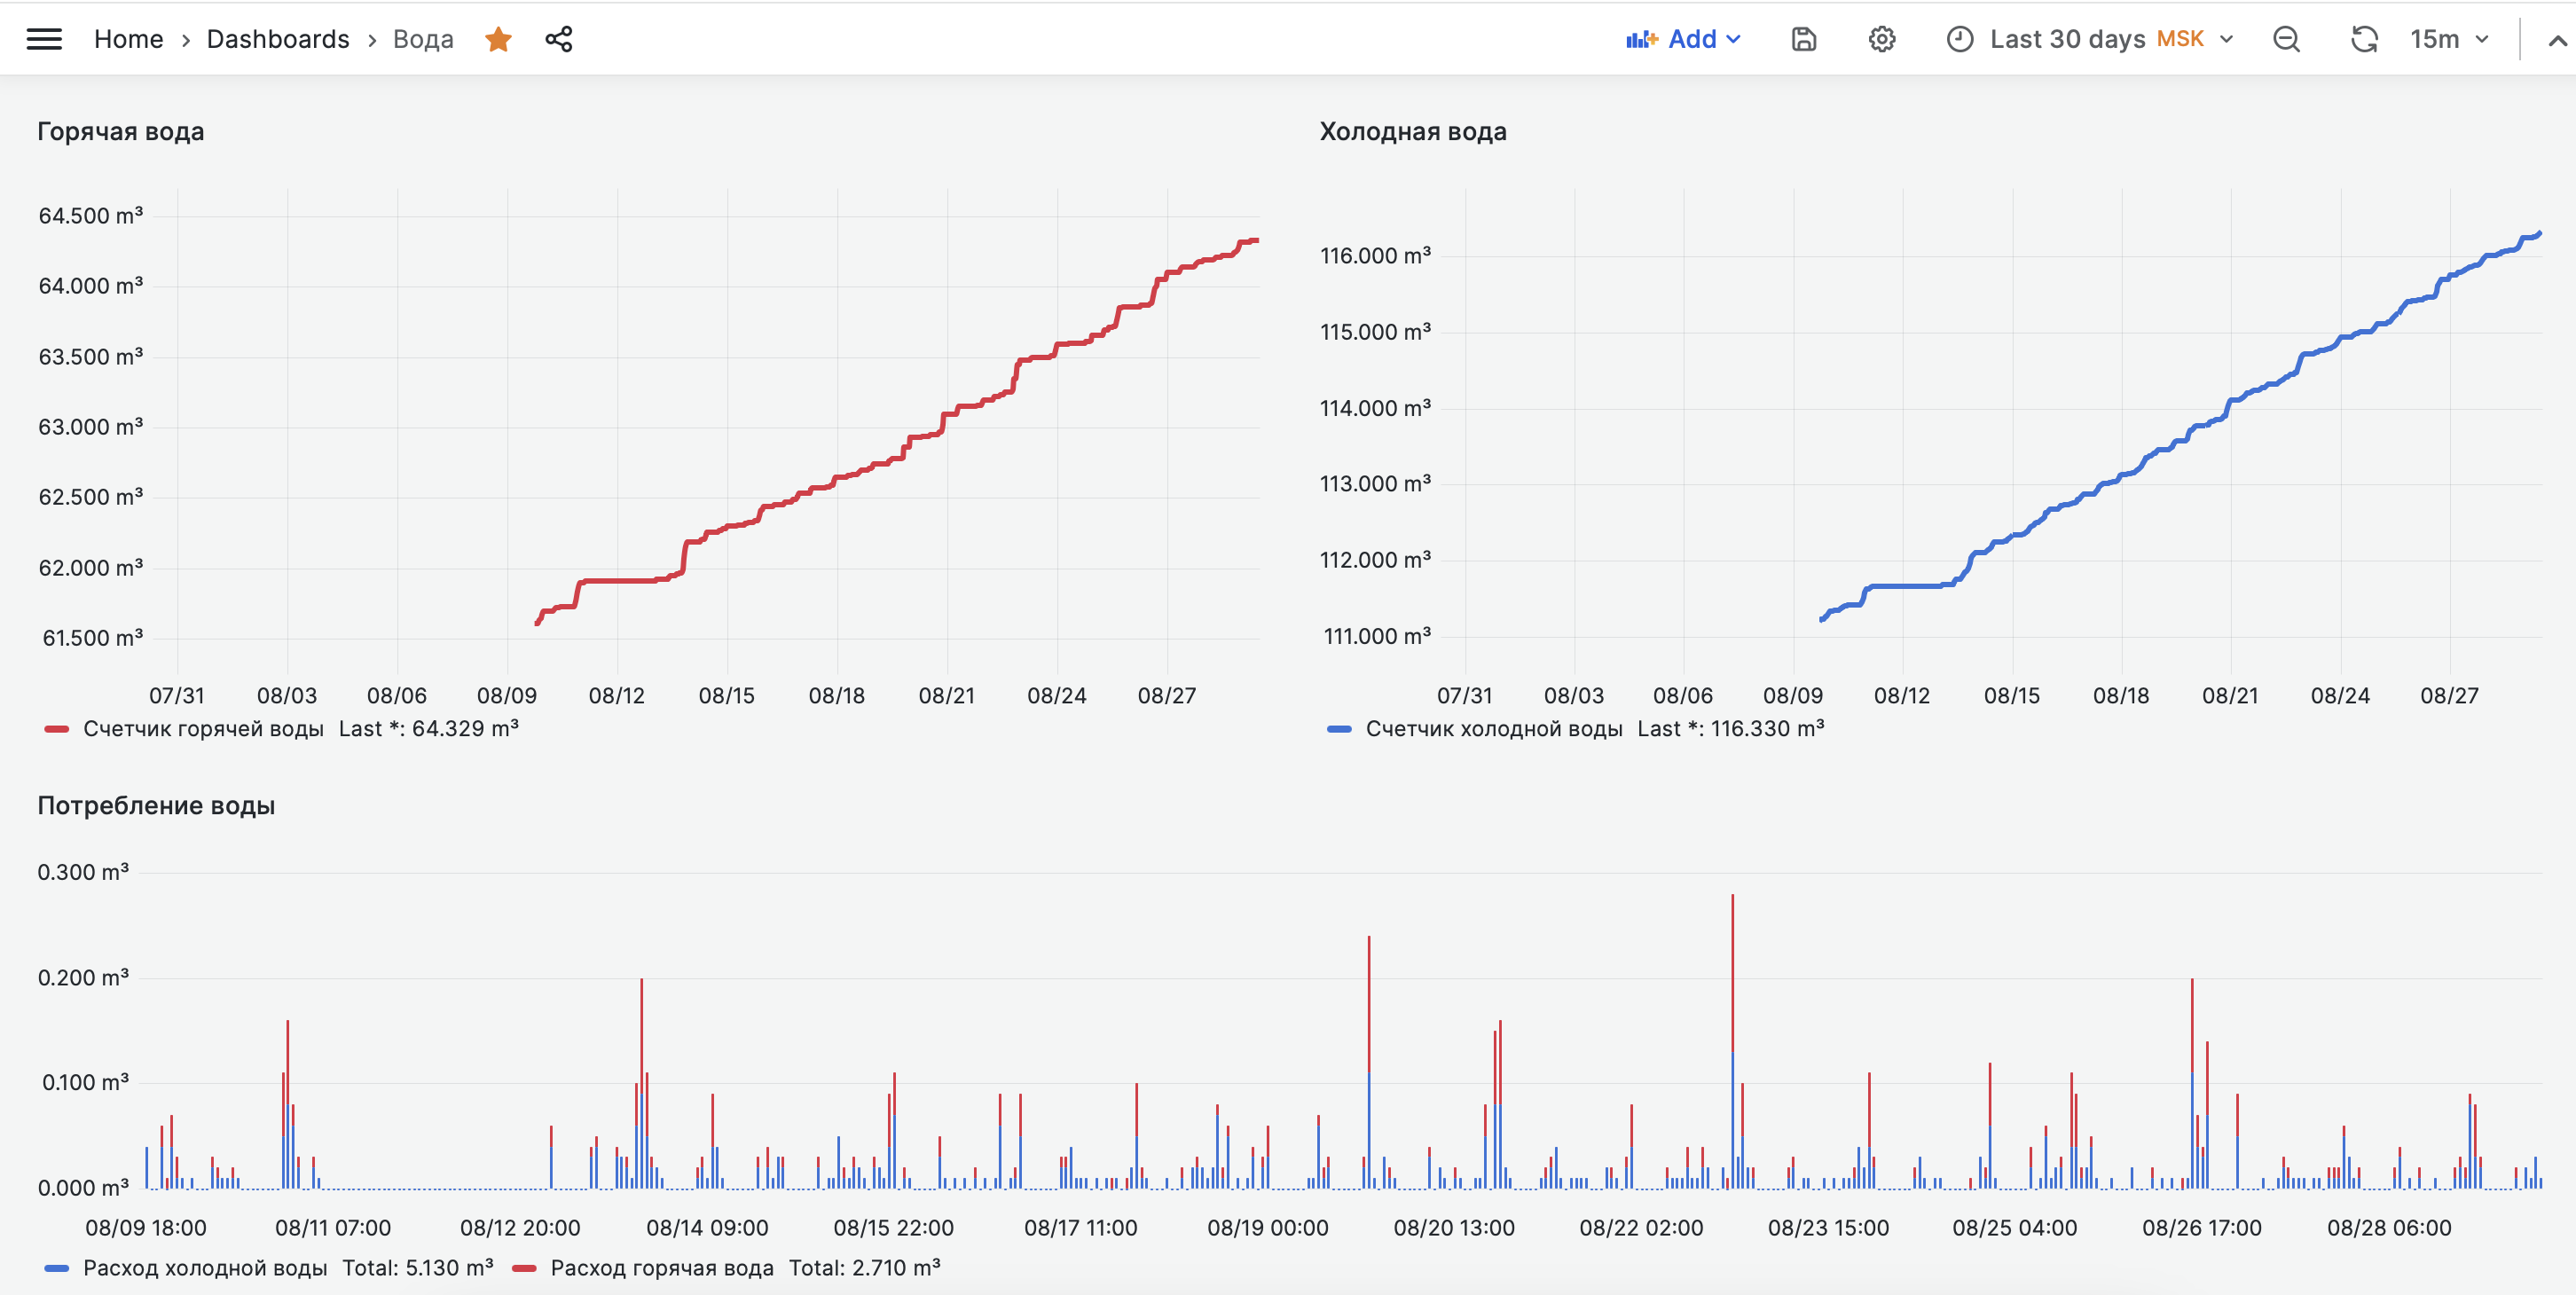
Task: Go to Home breadcrumb
Action: coord(128,39)
